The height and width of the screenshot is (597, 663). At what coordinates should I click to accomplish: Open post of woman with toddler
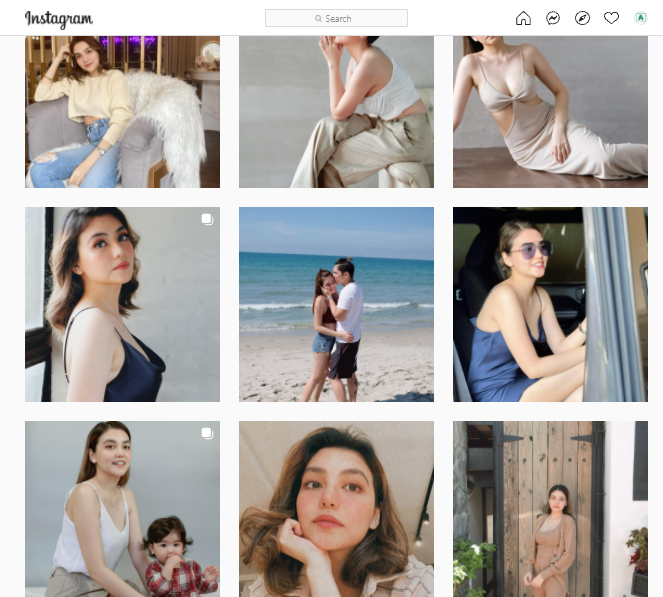pos(122,509)
